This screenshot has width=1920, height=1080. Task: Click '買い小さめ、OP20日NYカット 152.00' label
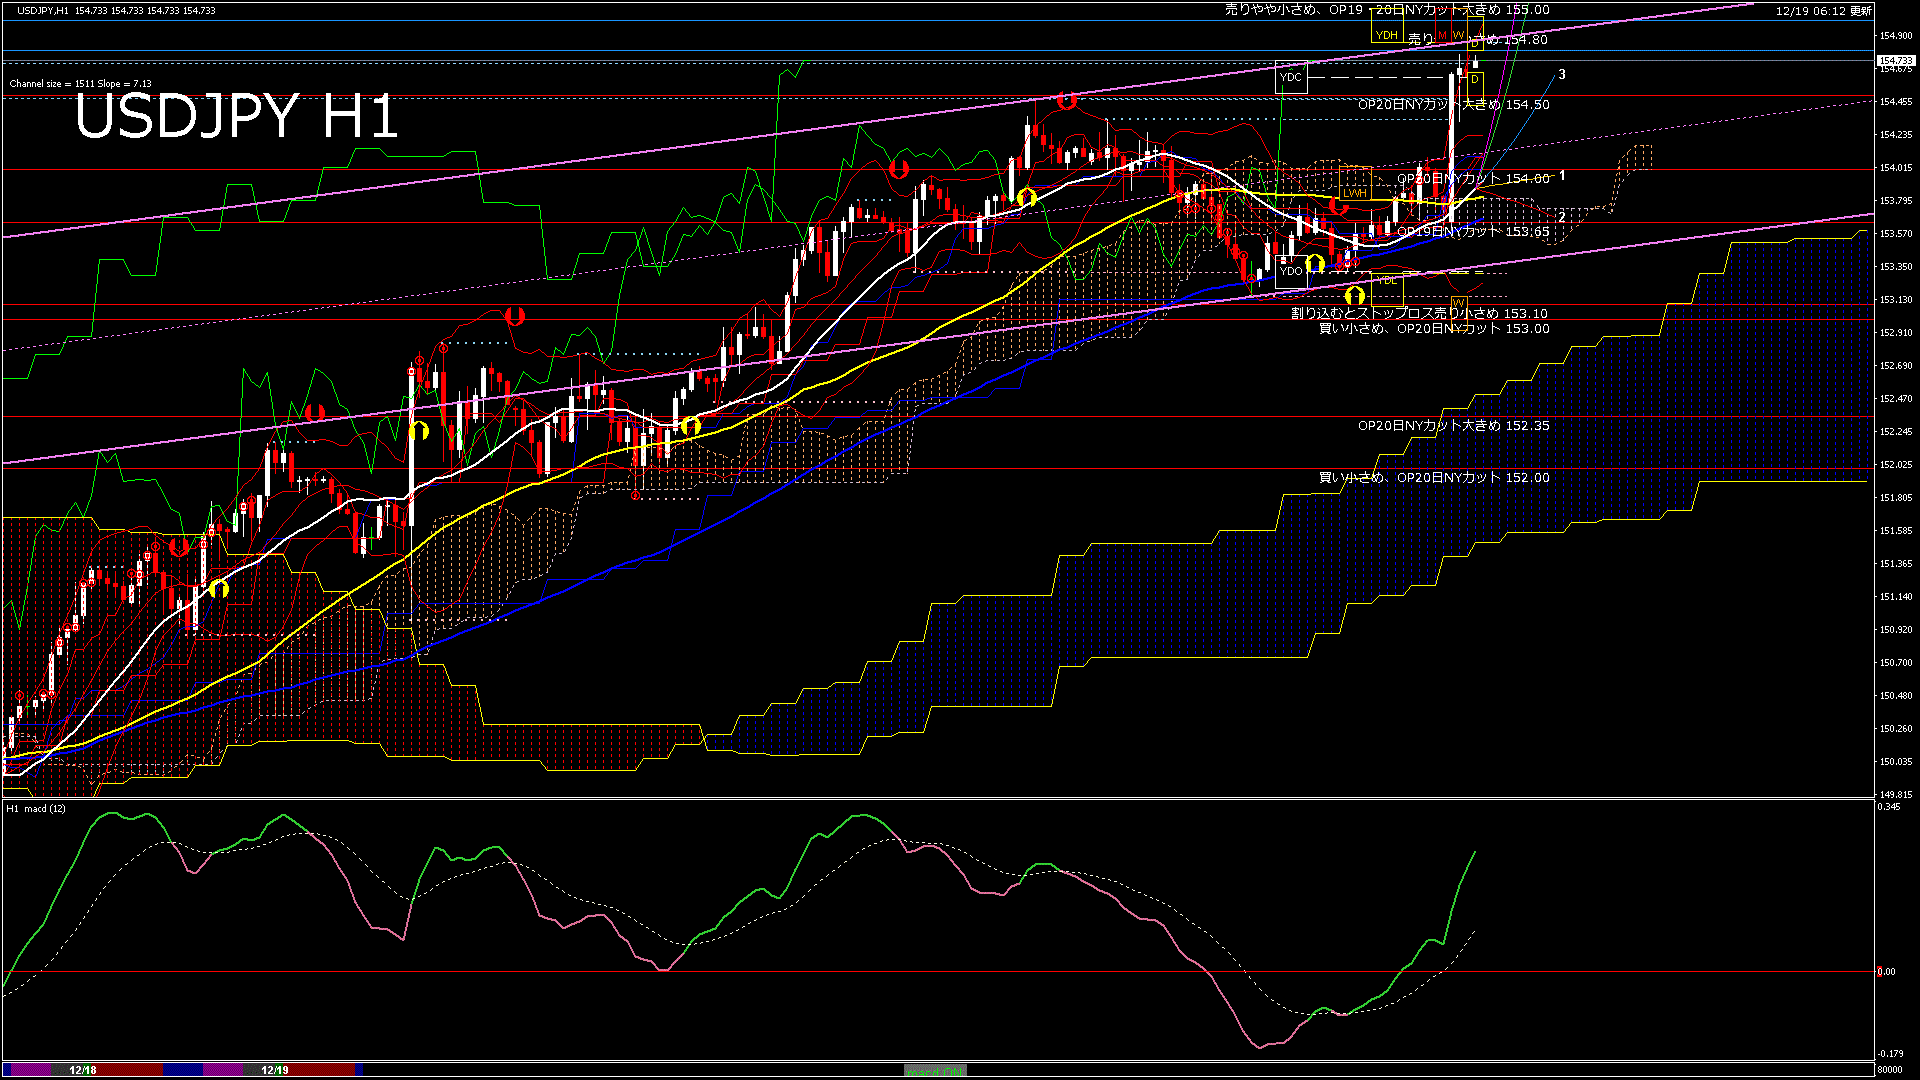(1434, 477)
